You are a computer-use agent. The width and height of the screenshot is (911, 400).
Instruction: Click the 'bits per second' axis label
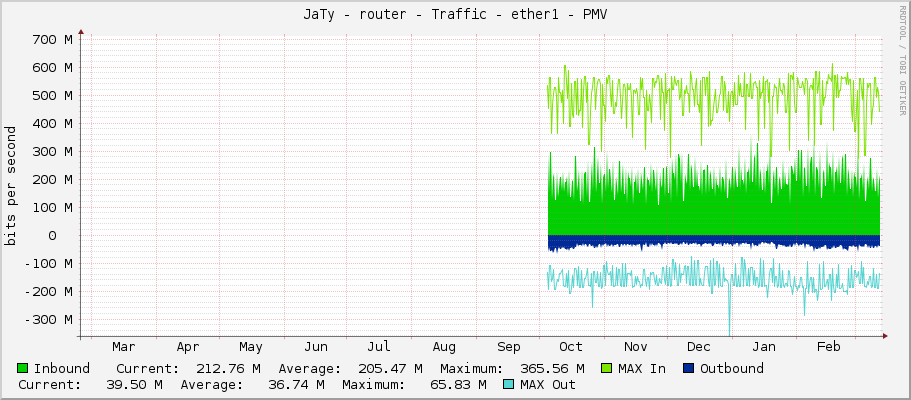click(x=10, y=186)
